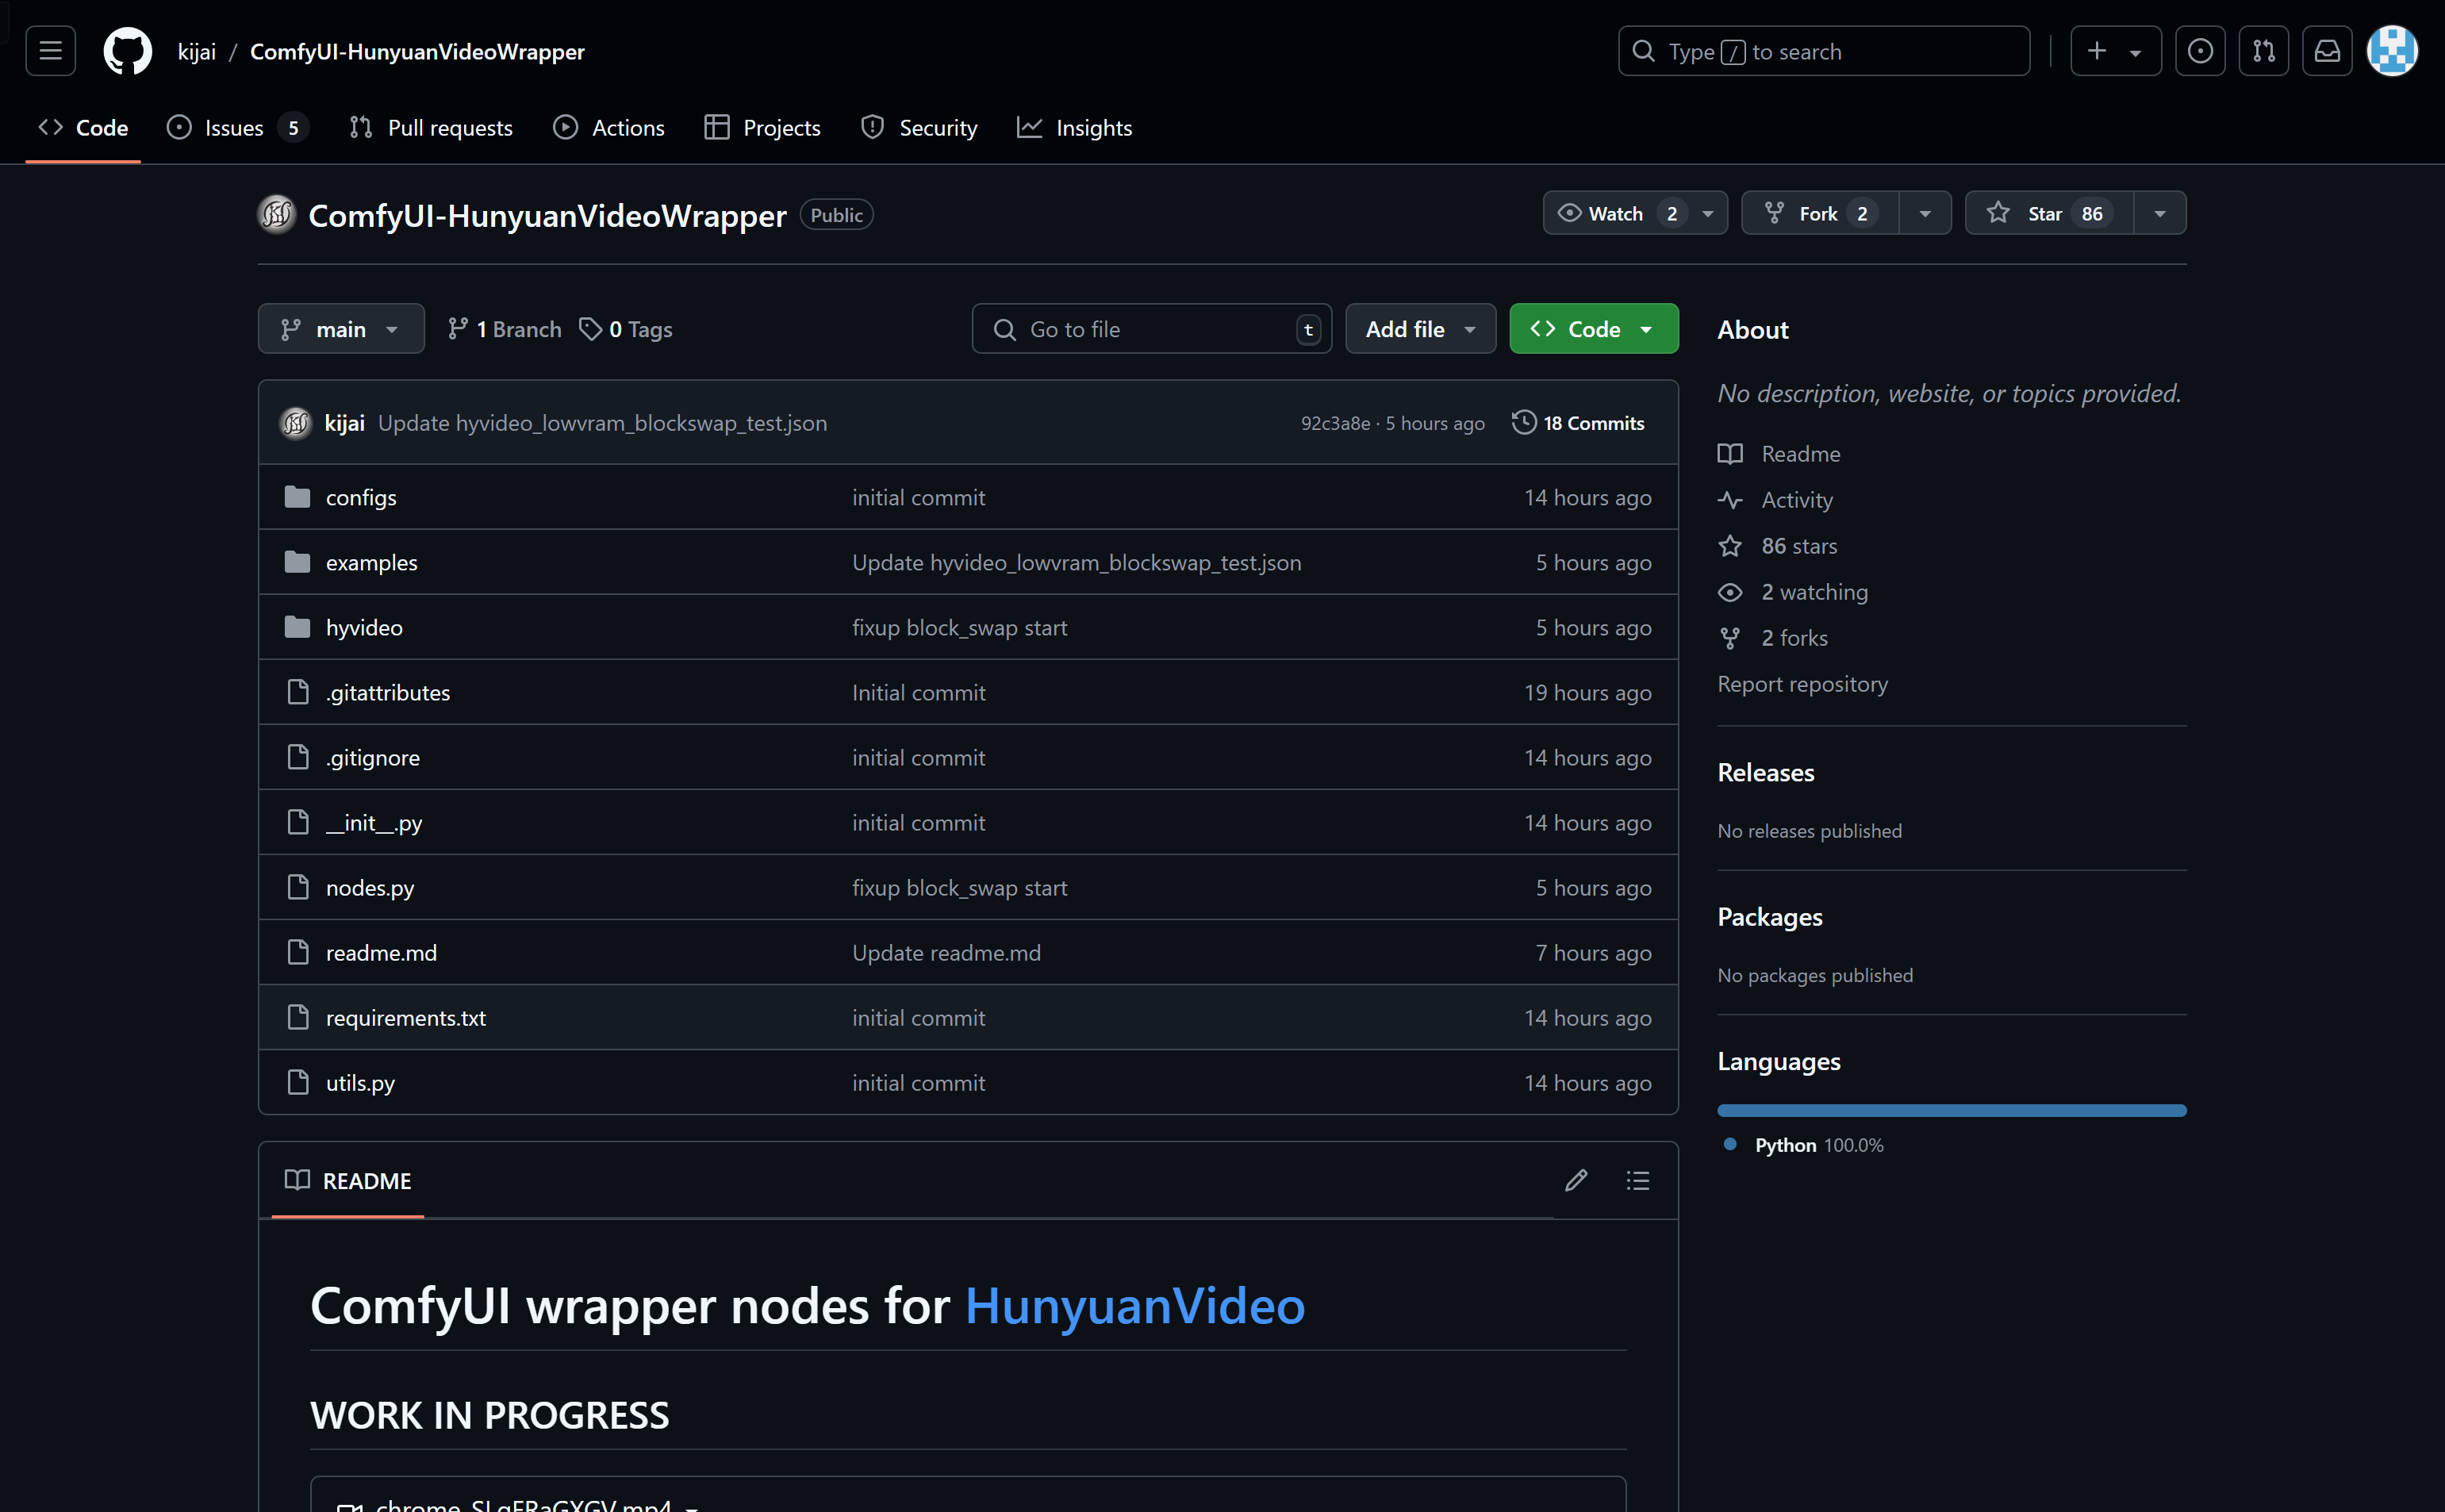
Task: Click the file icon beside nodes.py
Action: tap(298, 887)
